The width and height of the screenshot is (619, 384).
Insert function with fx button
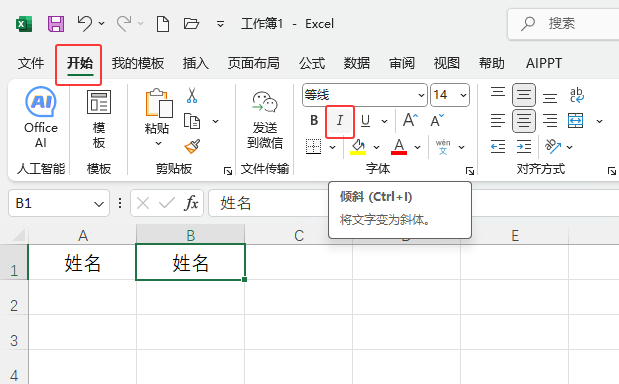[191, 203]
